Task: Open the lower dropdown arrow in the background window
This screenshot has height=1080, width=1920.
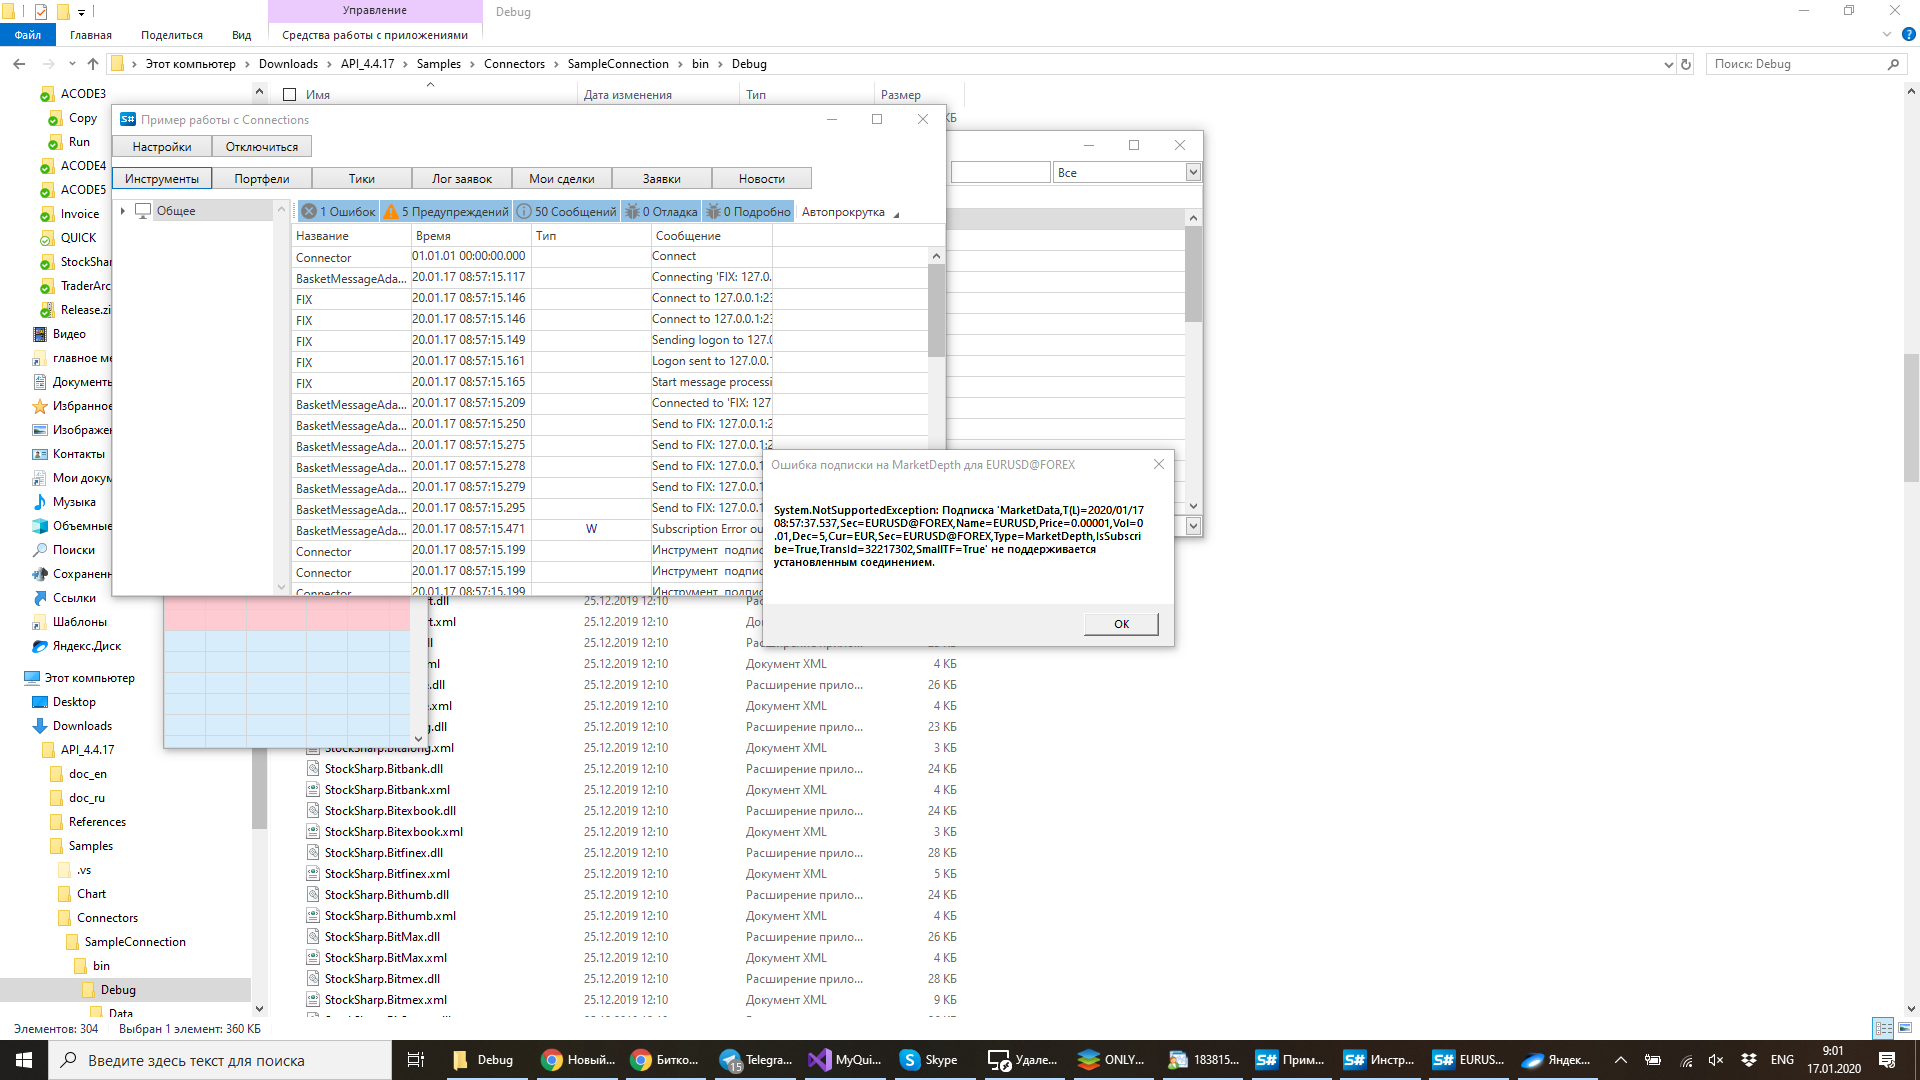Action: [x=1192, y=525]
